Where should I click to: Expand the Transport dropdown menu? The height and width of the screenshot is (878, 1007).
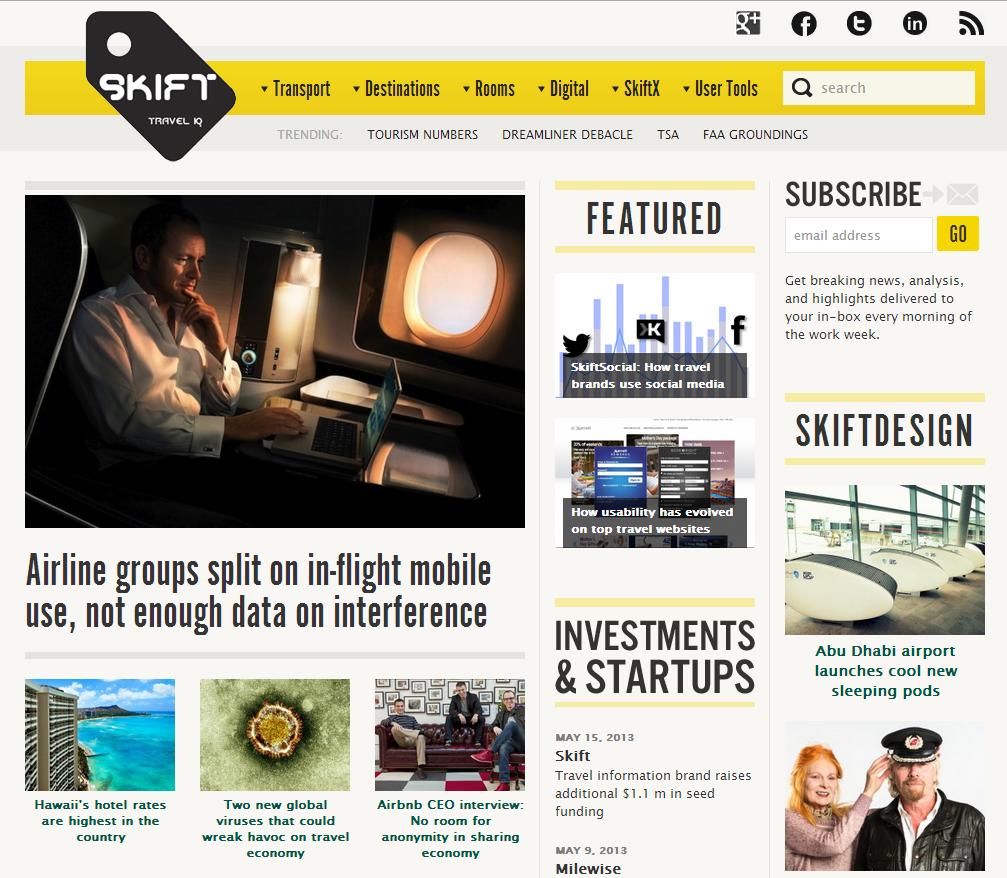pyautogui.click(x=295, y=89)
